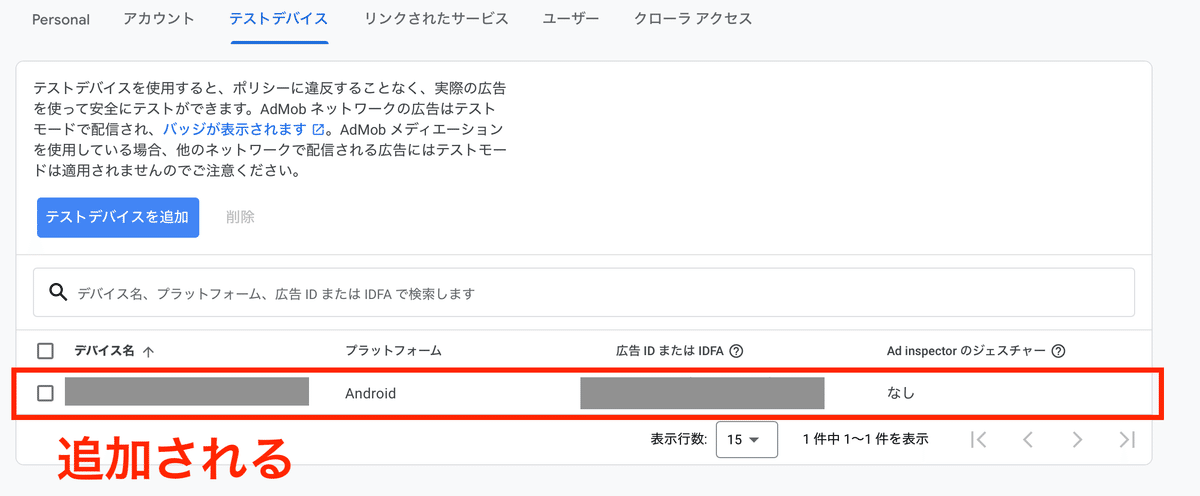Click the Personal tab
Screen dimensions: 1200x496
coord(61,19)
